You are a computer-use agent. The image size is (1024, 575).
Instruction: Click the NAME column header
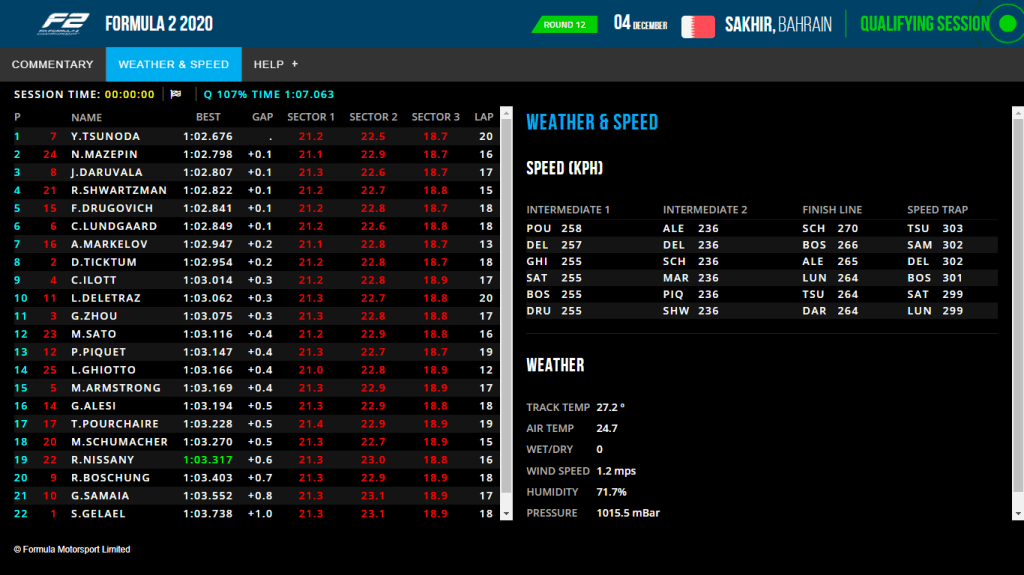coord(86,118)
